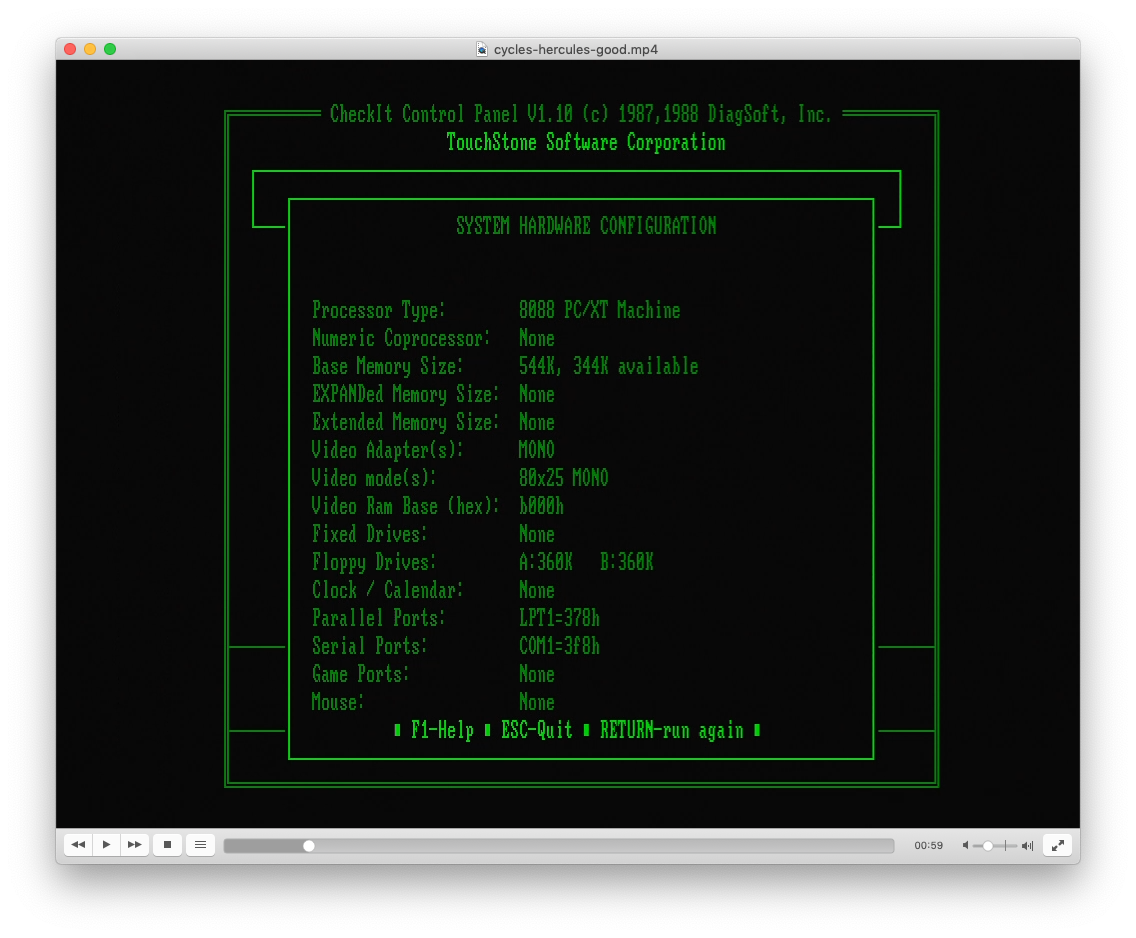Click the 'Clock / Calendar:' label
The height and width of the screenshot is (938, 1136).
click(387, 590)
